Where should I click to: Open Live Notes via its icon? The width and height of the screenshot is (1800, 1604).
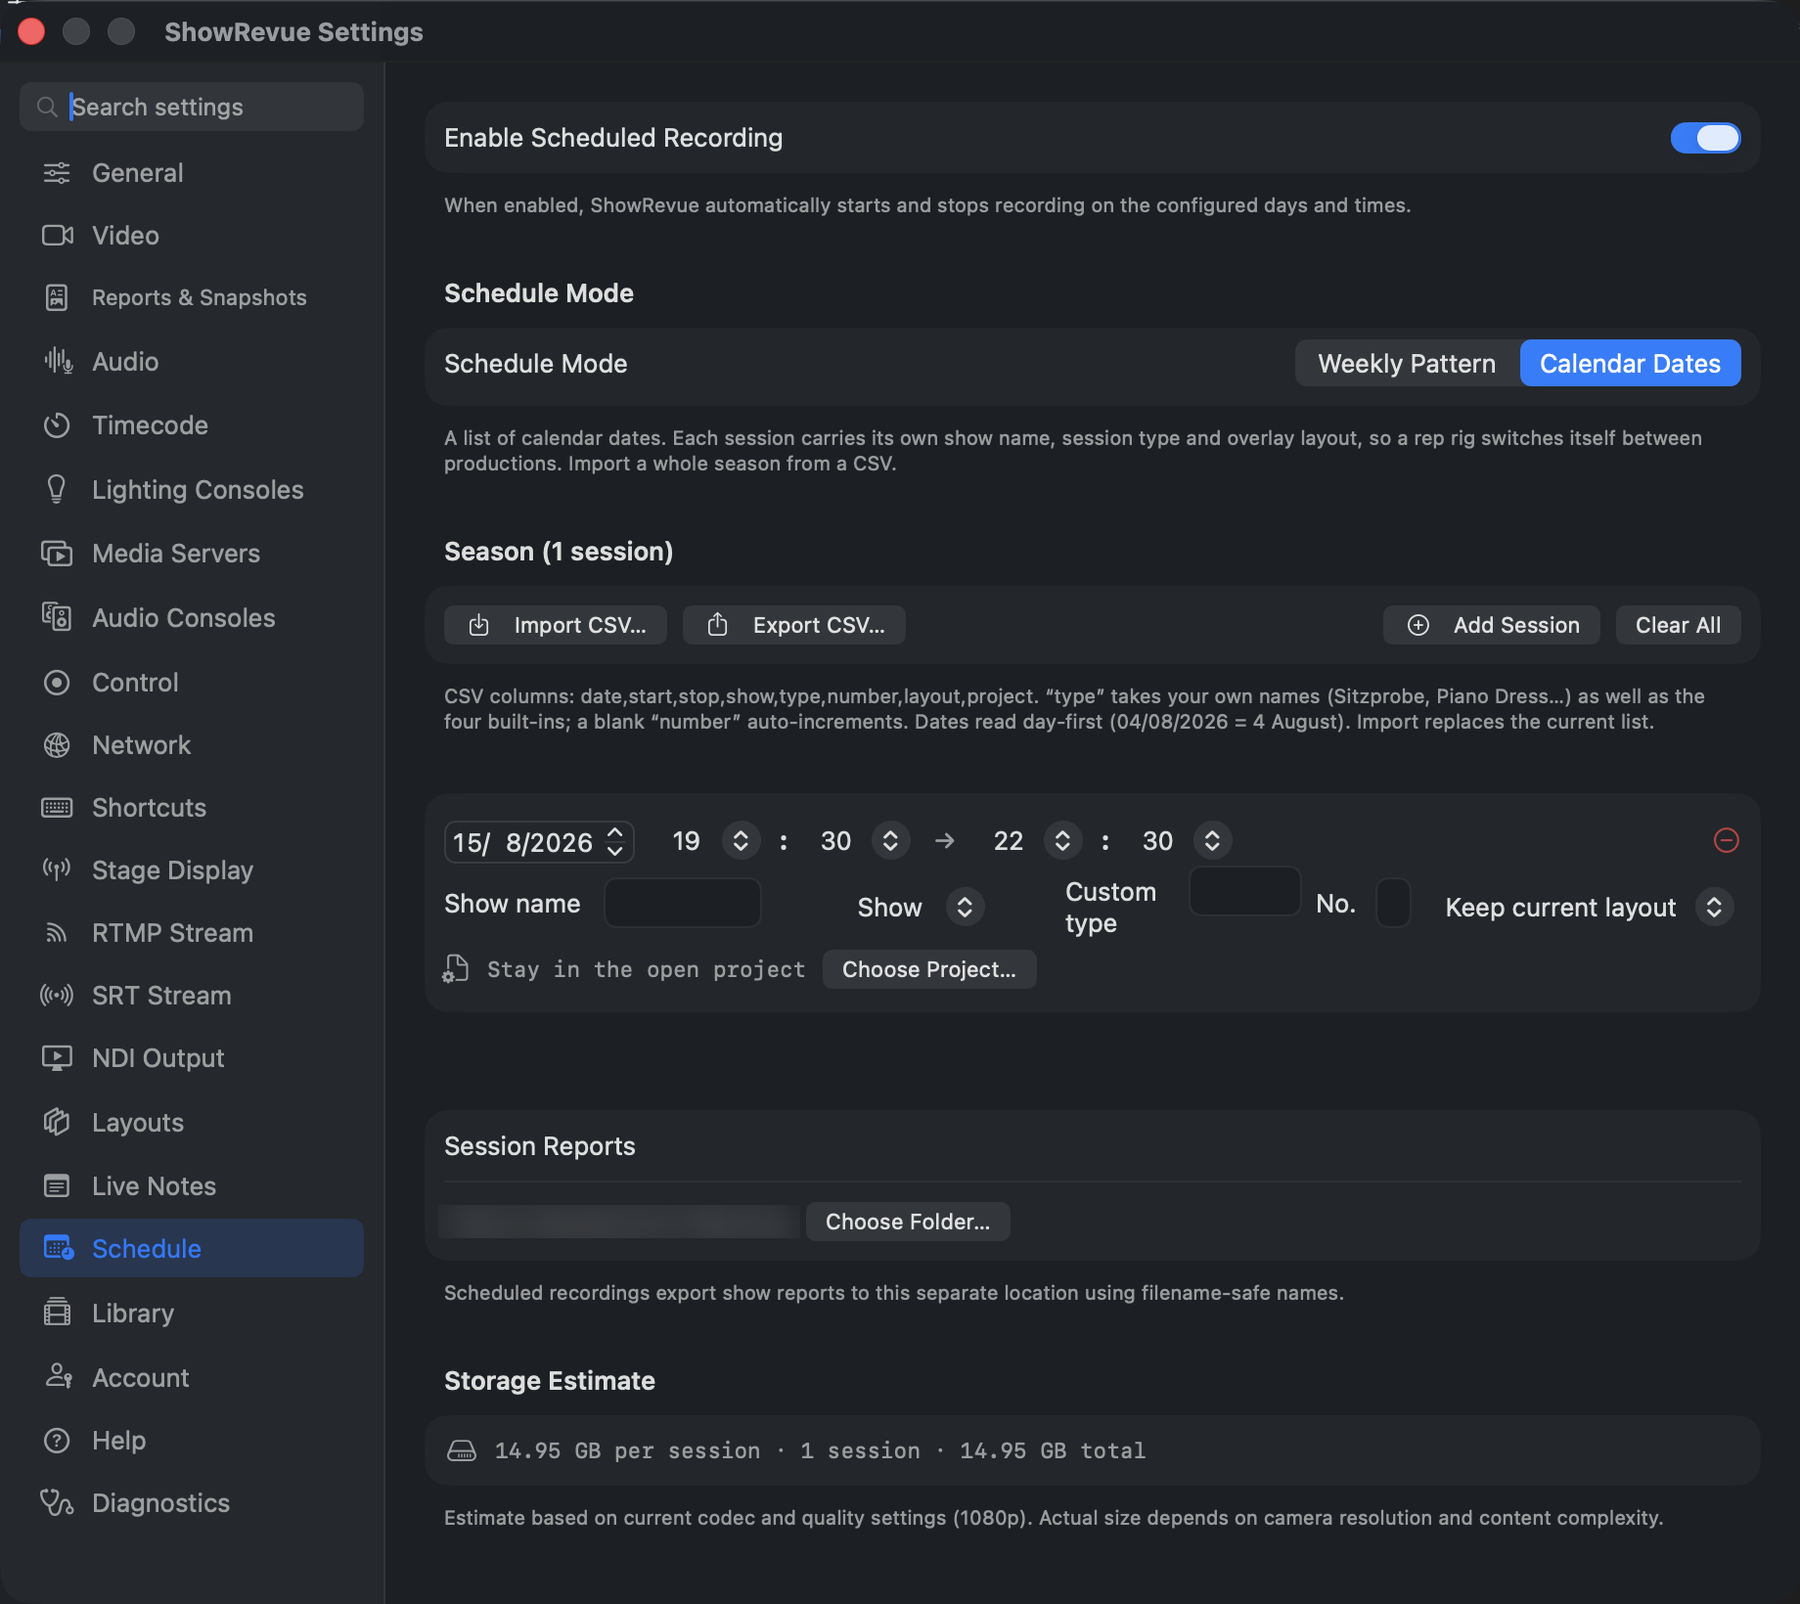57,1186
